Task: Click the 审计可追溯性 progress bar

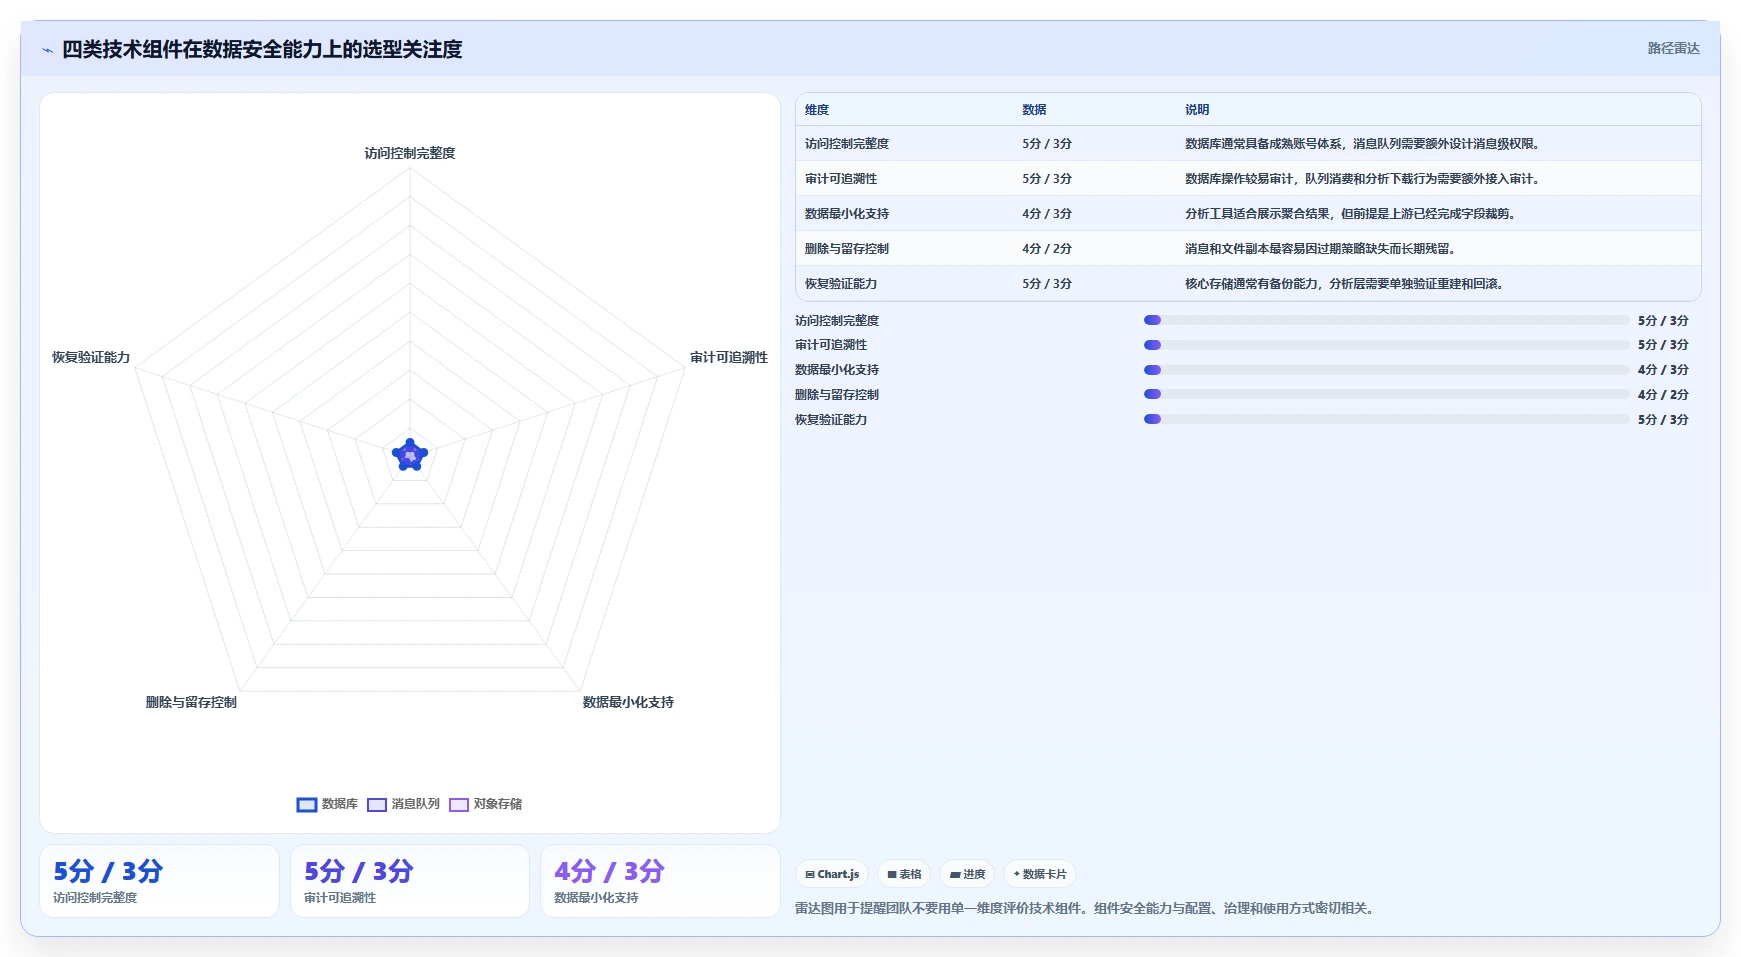Action: [x=1386, y=345]
